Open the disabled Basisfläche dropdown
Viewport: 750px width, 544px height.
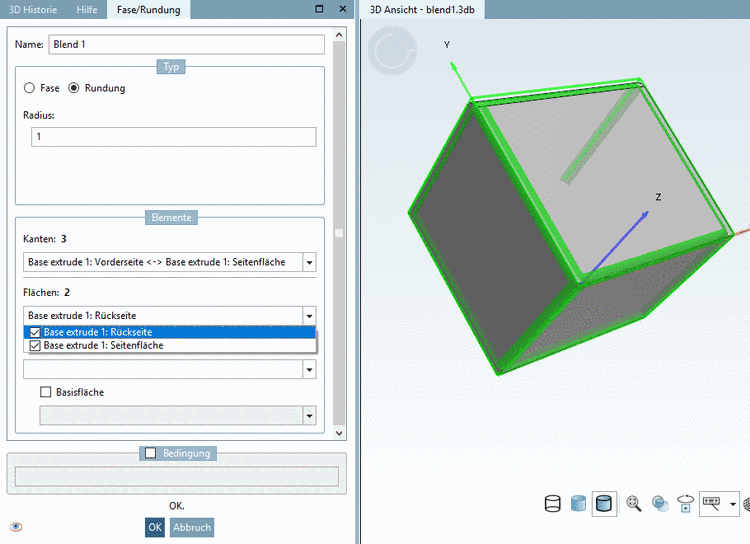(309, 416)
